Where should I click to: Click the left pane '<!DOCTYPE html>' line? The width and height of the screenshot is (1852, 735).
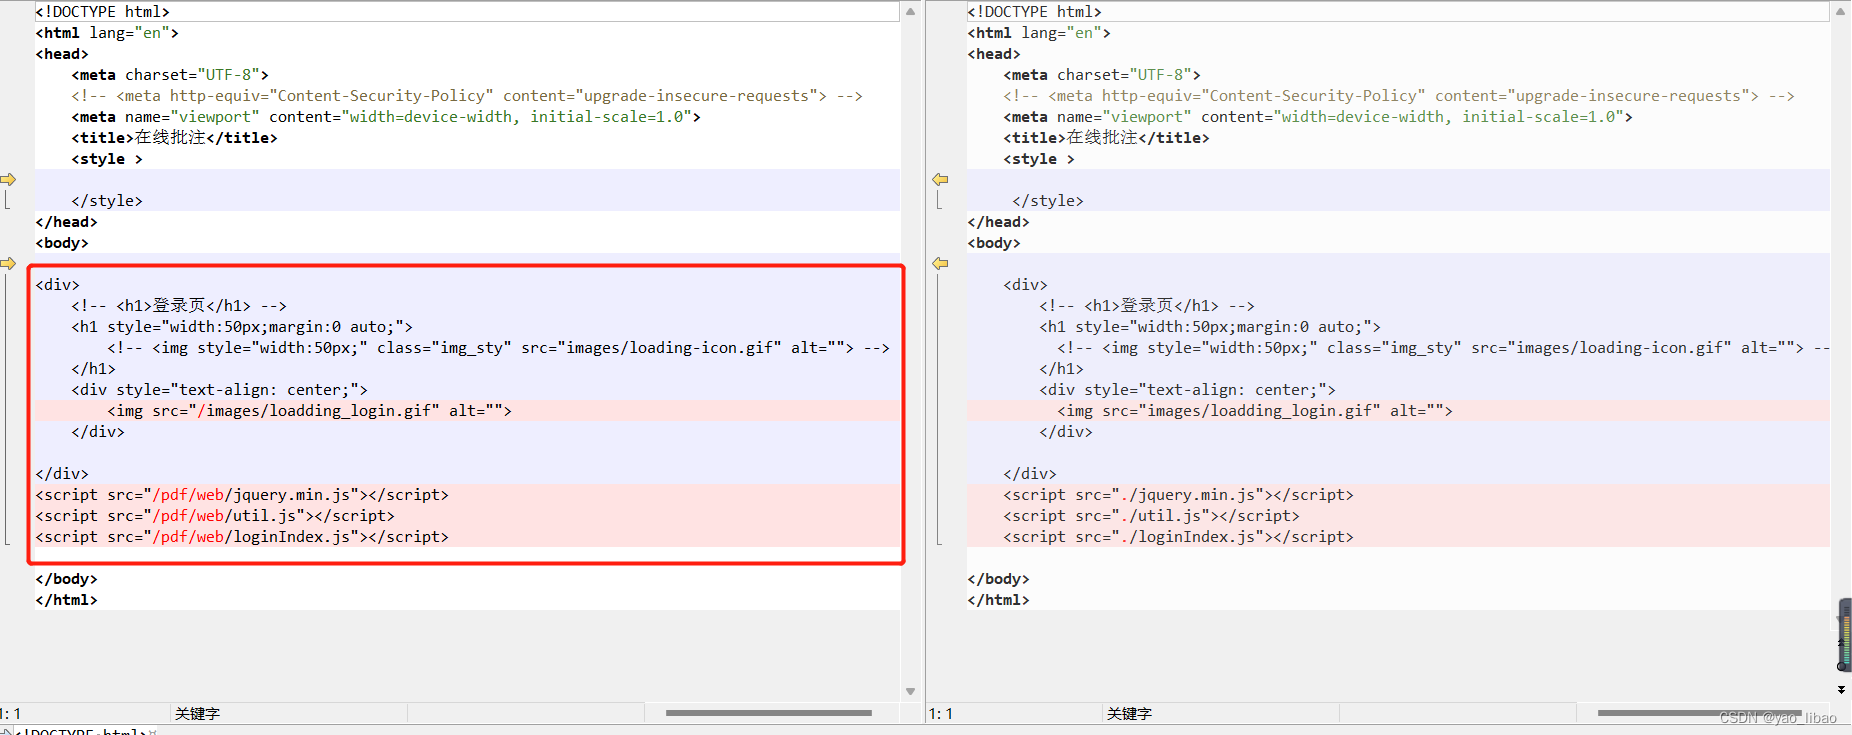pos(103,12)
